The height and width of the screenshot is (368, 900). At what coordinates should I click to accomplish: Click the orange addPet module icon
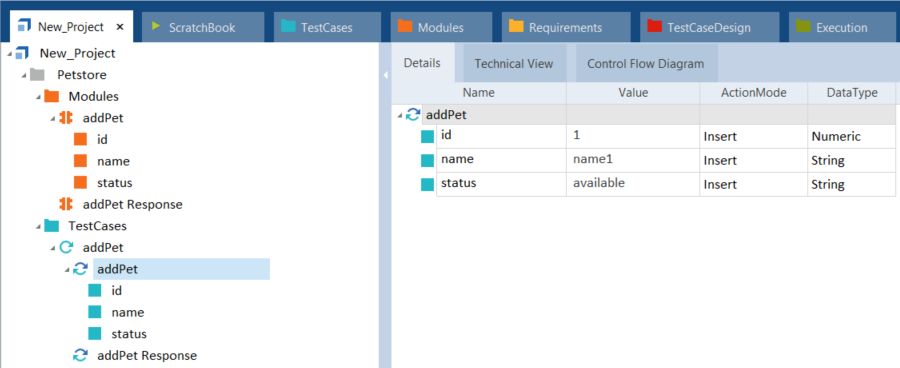66,118
